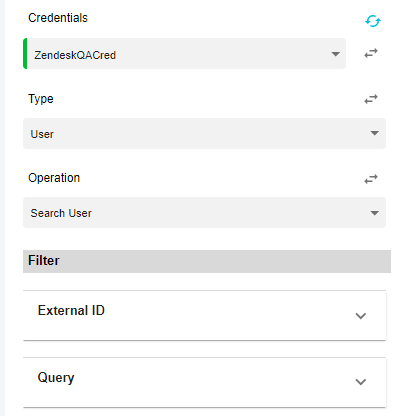Open the Operation dropdown showing Search User
Viewport: 404px width, 416px height.
(204, 213)
